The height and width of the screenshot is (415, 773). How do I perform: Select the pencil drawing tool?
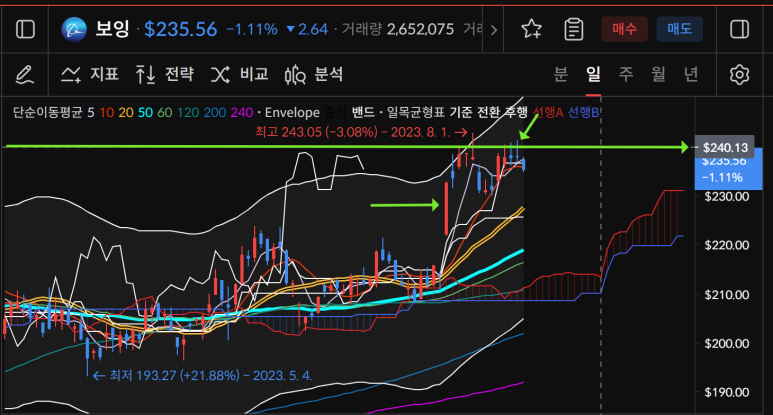(25, 74)
